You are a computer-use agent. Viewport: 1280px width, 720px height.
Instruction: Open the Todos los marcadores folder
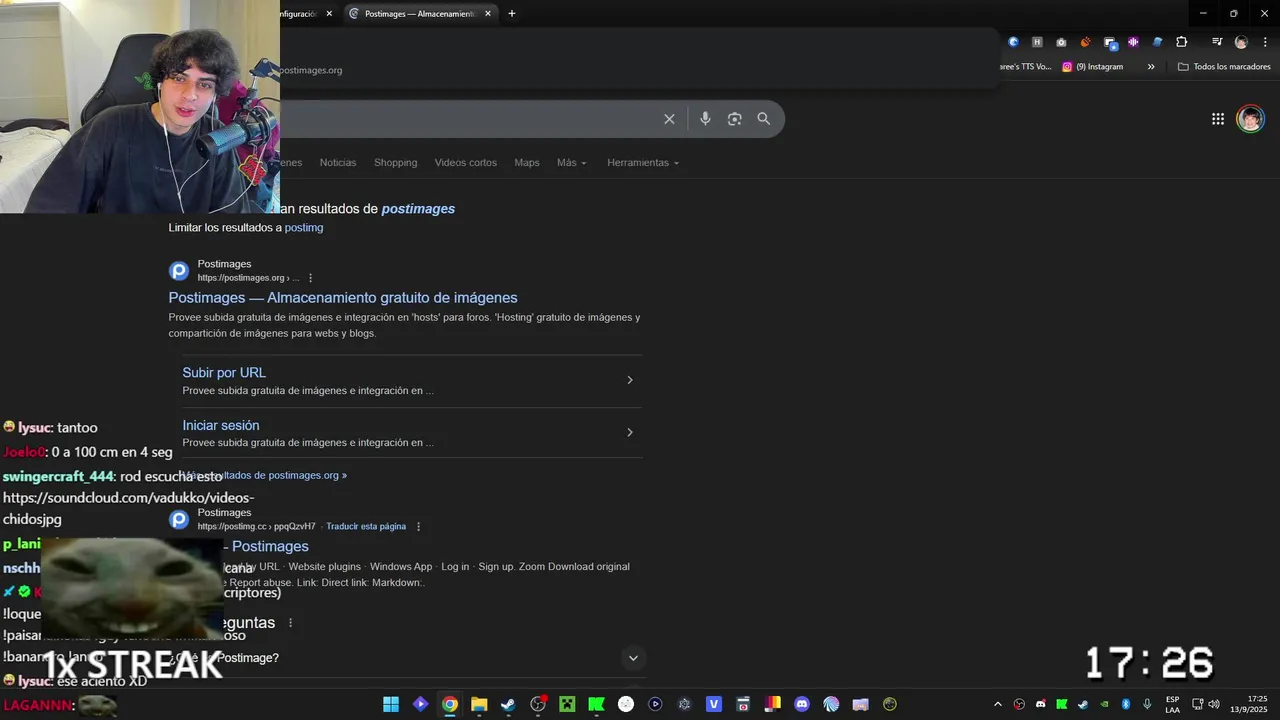[x=1225, y=67]
